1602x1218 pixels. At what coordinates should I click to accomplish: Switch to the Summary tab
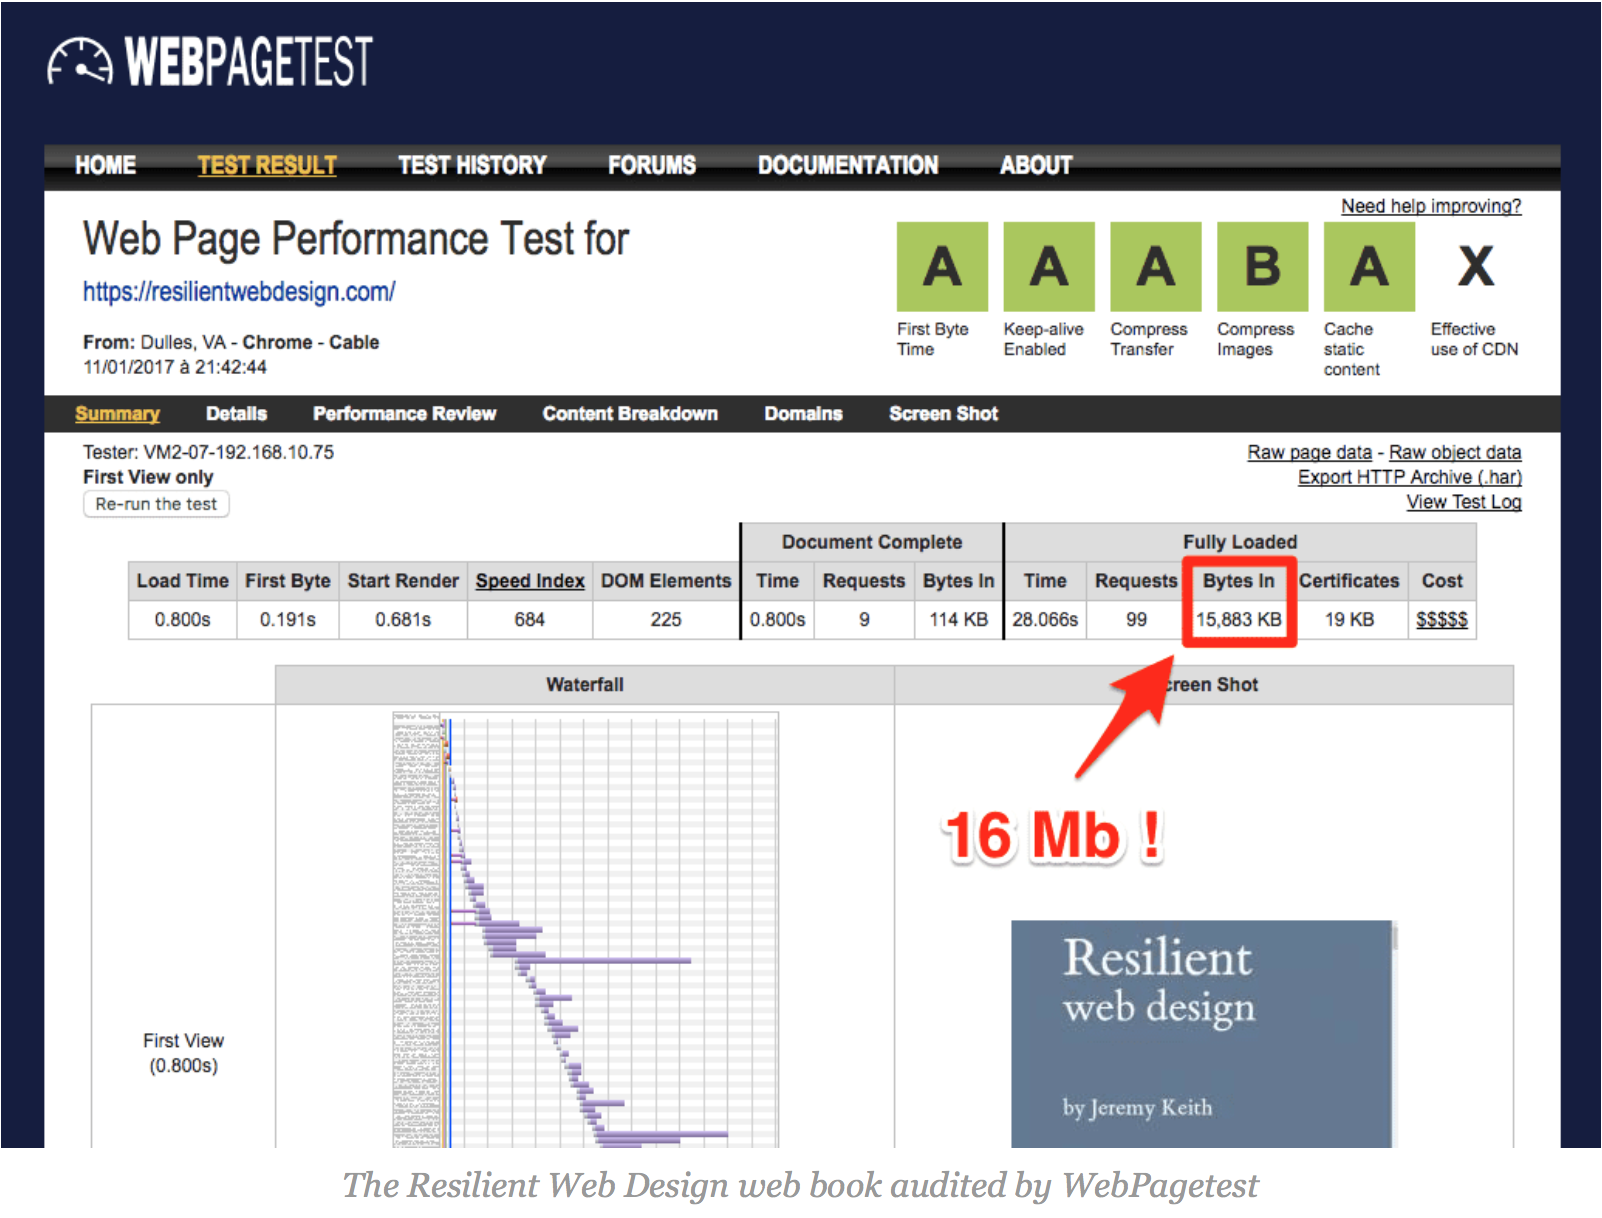(117, 414)
